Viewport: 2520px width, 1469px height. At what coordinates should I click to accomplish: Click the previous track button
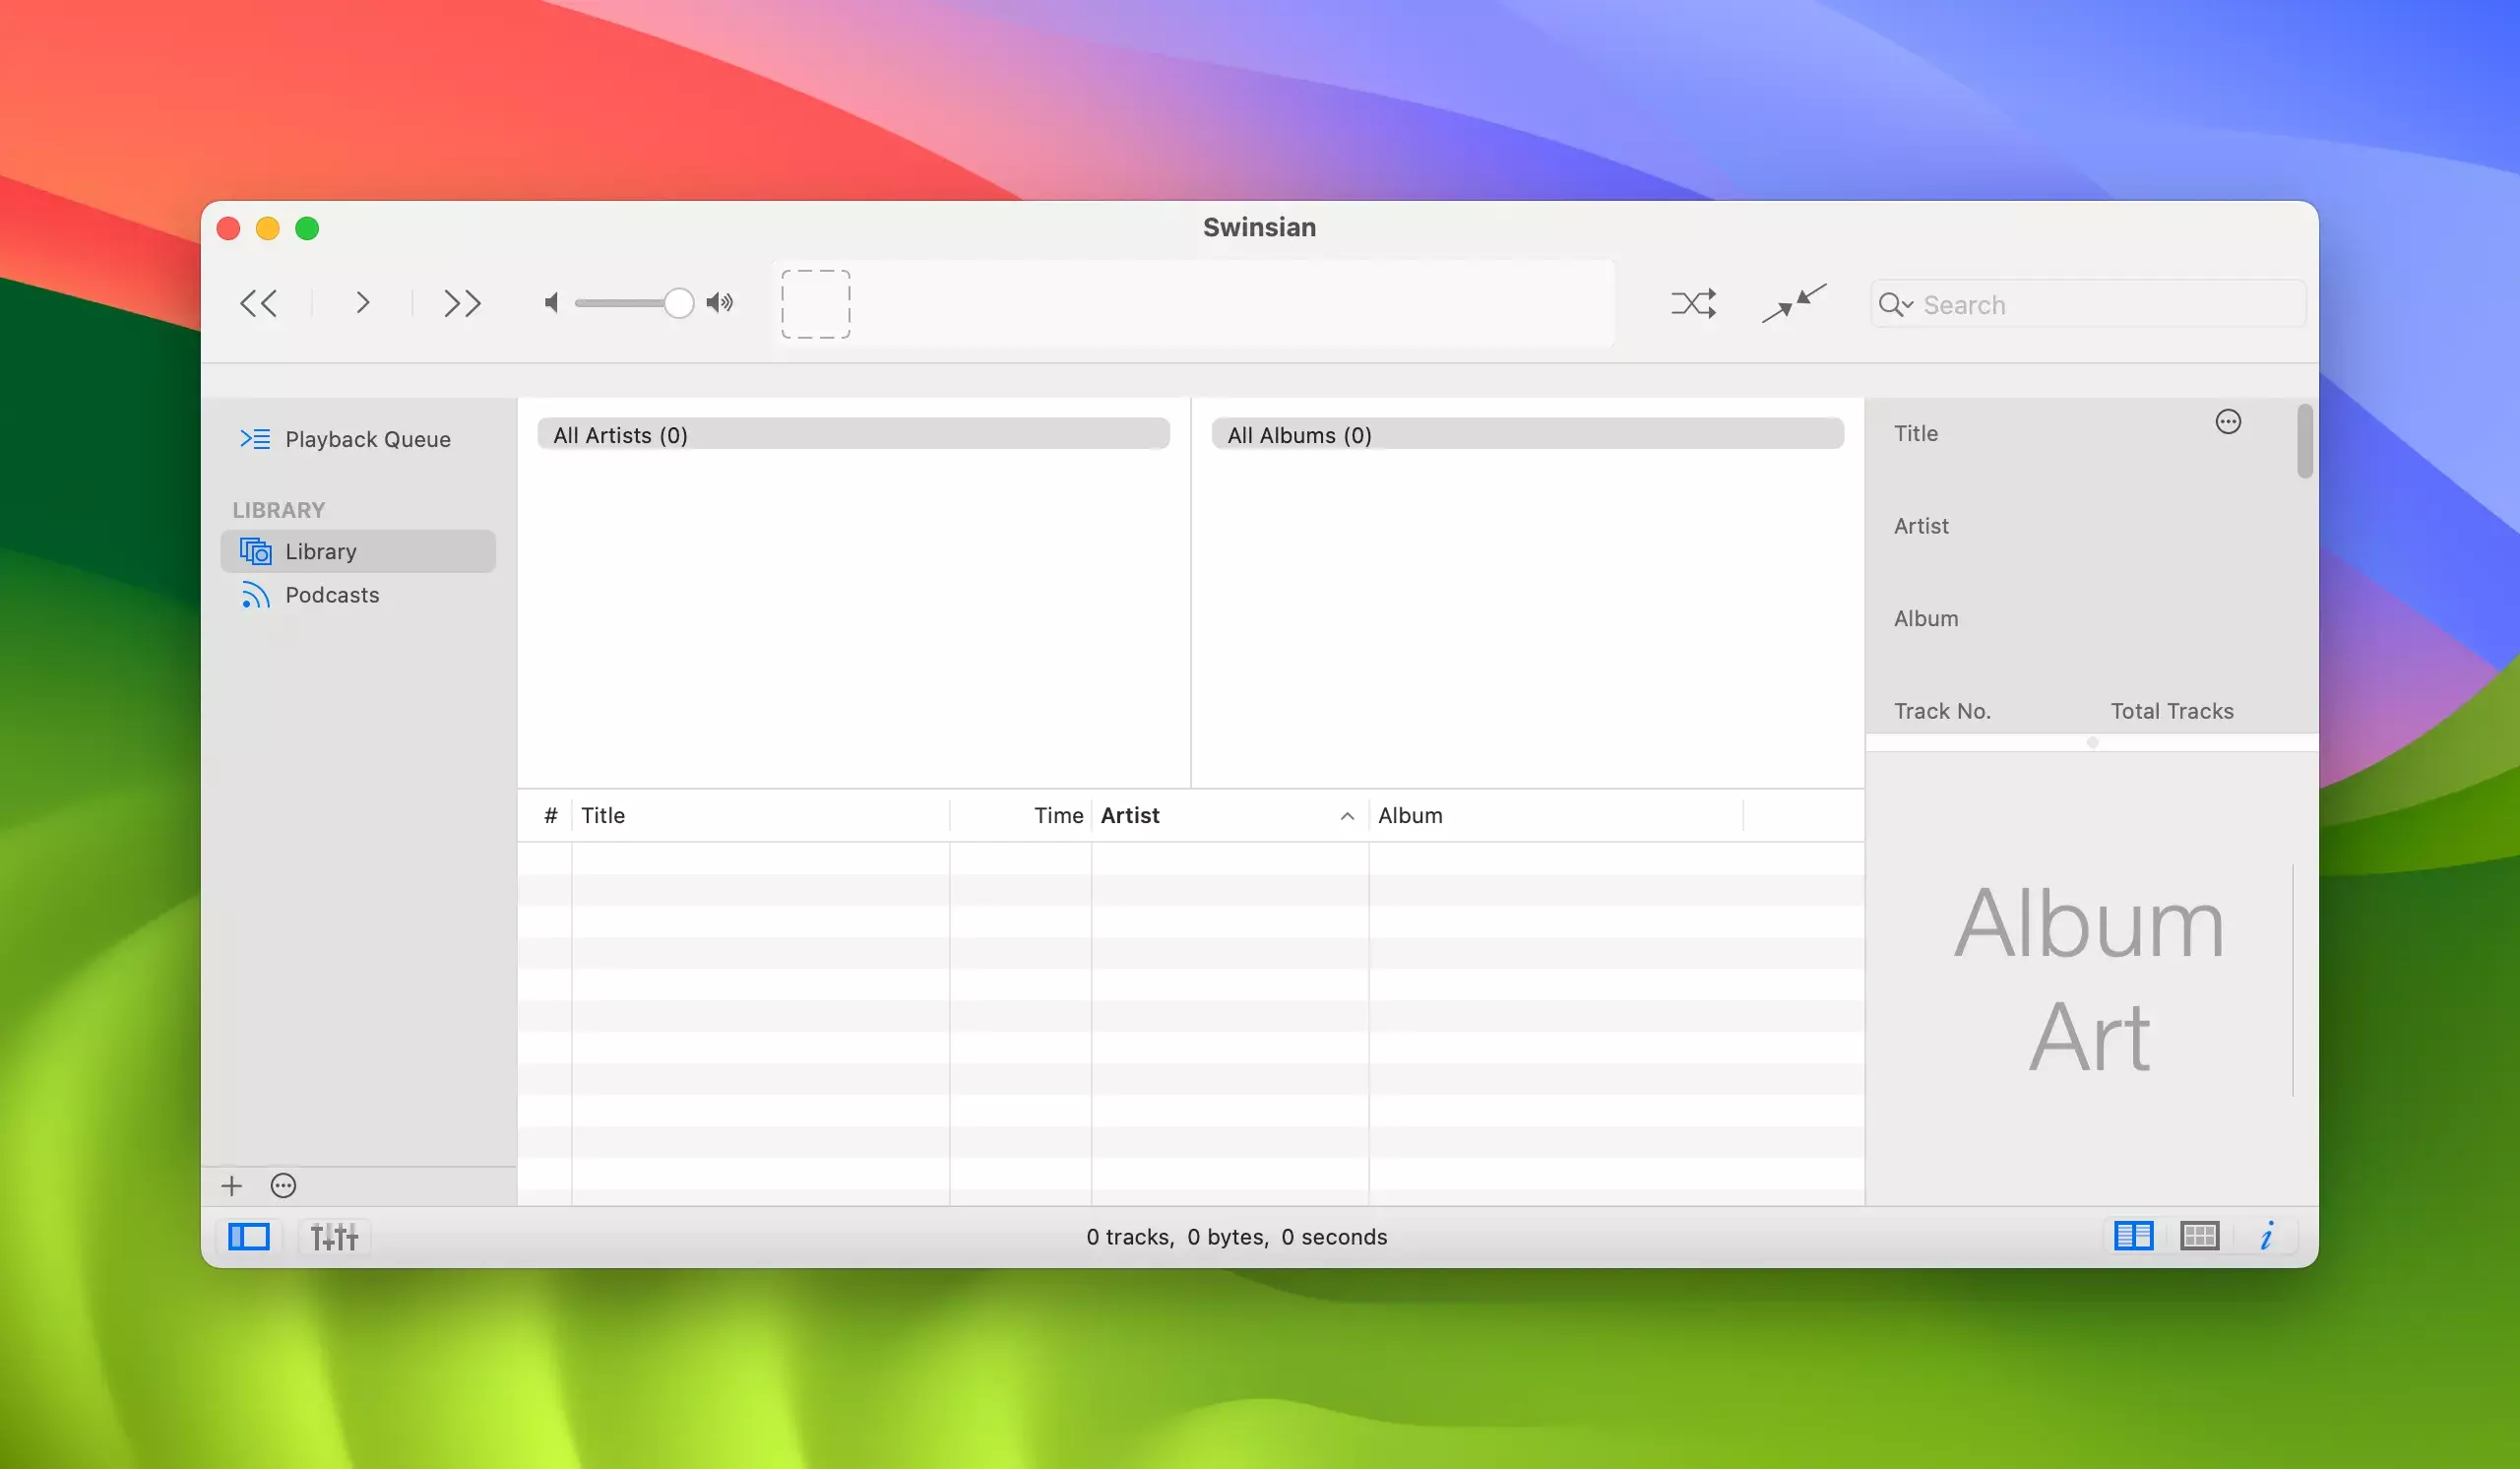pos(258,303)
